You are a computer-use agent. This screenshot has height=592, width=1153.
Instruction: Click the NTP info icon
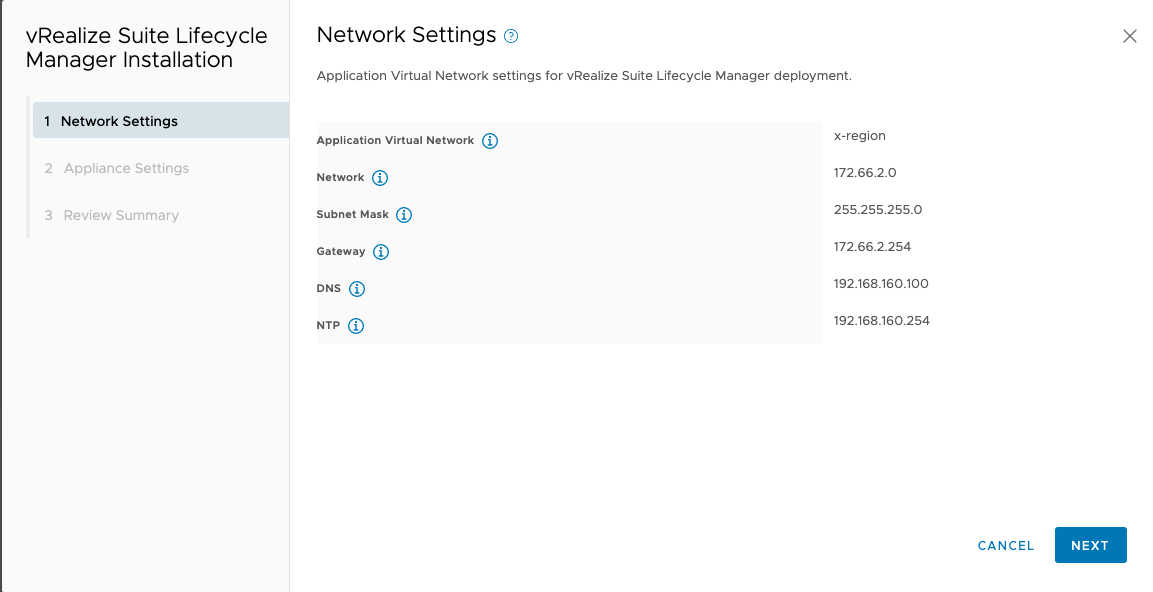pos(356,326)
